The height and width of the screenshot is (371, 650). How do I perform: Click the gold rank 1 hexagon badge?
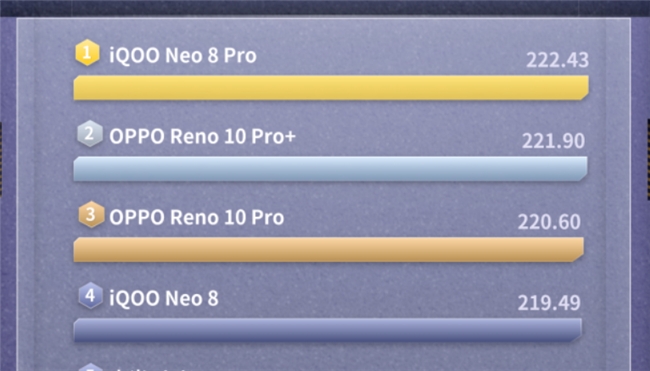click(x=87, y=53)
